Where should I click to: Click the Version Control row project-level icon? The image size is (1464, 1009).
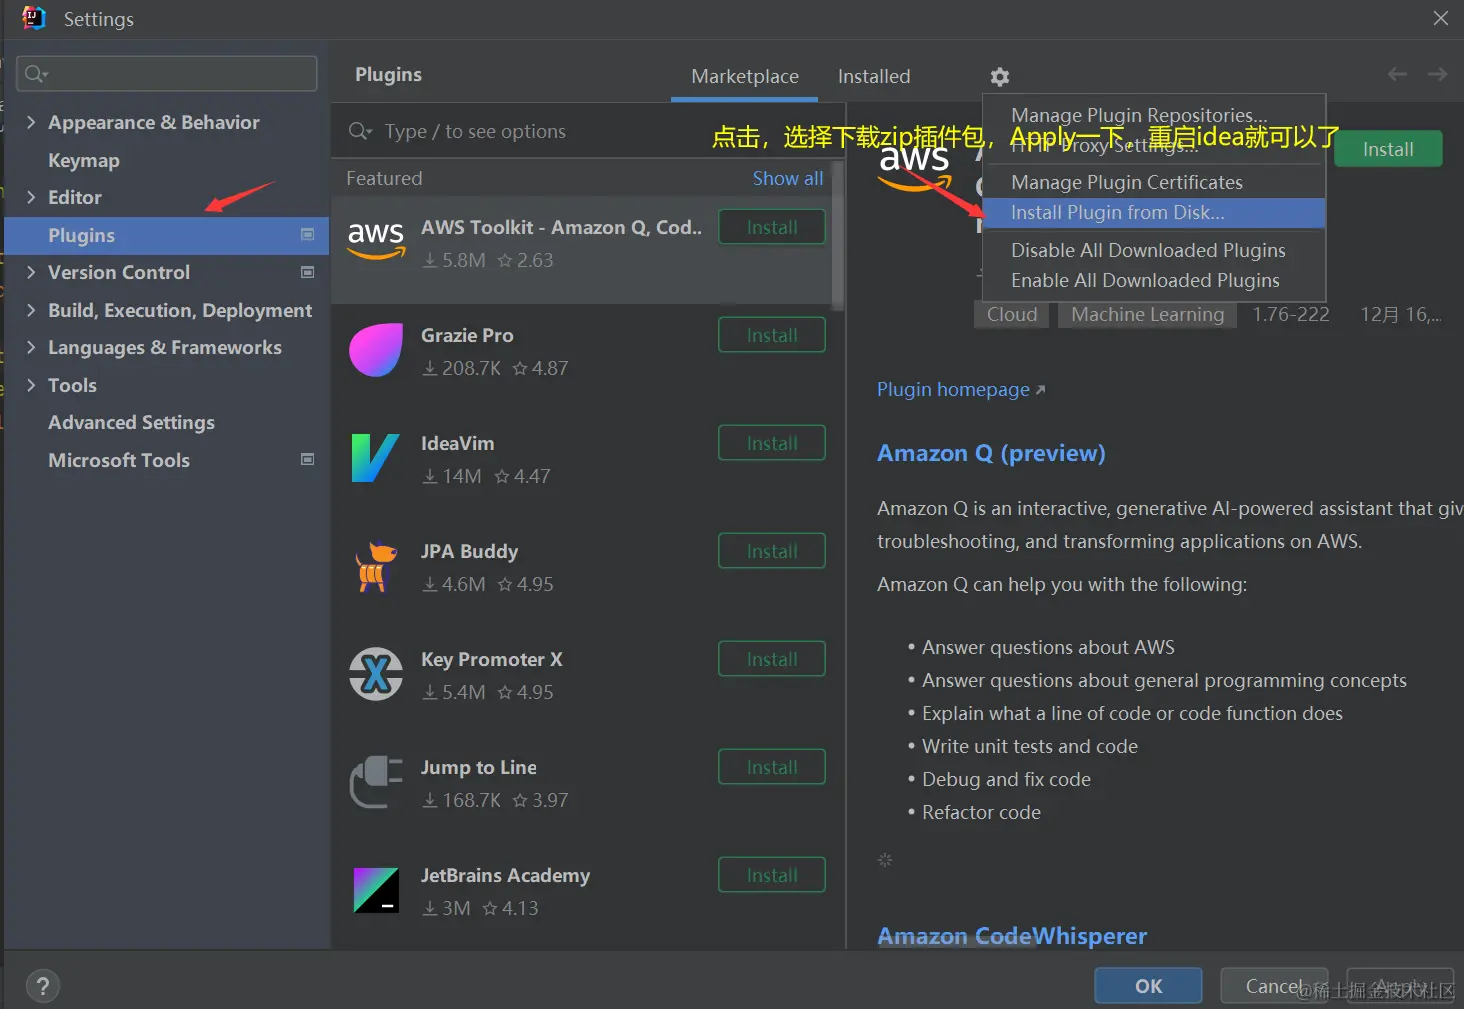308,272
